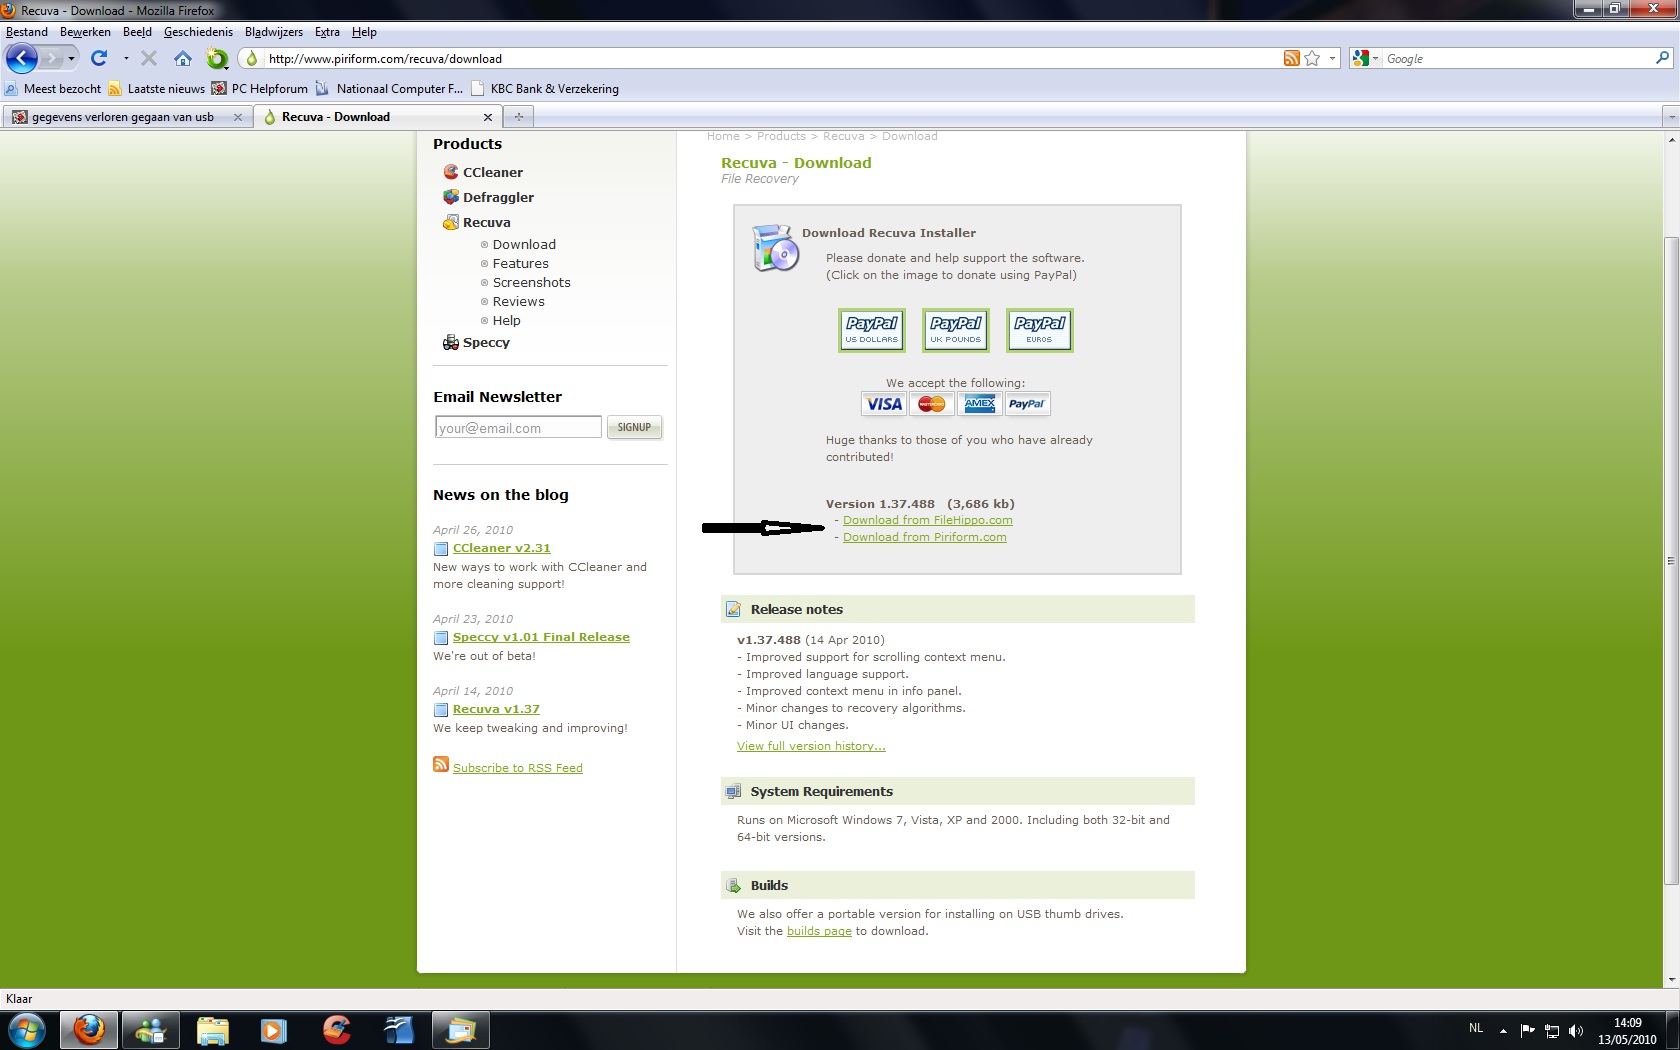1680x1050 pixels.
Task: Open PC Helpforum bookmark
Action: 259,88
